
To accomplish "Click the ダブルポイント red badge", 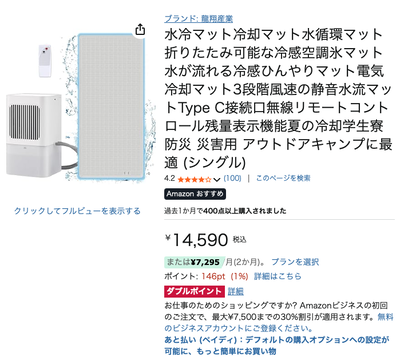I will click(194, 291).
